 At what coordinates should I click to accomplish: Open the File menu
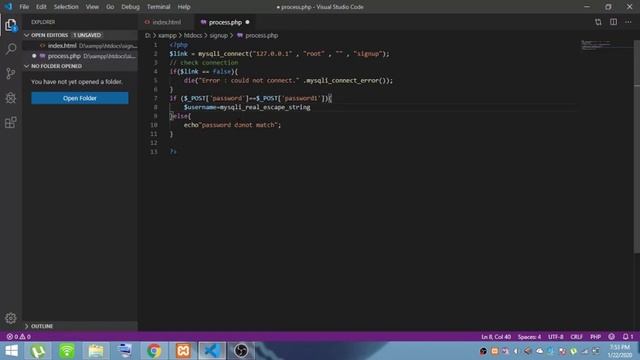(x=24, y=7)
